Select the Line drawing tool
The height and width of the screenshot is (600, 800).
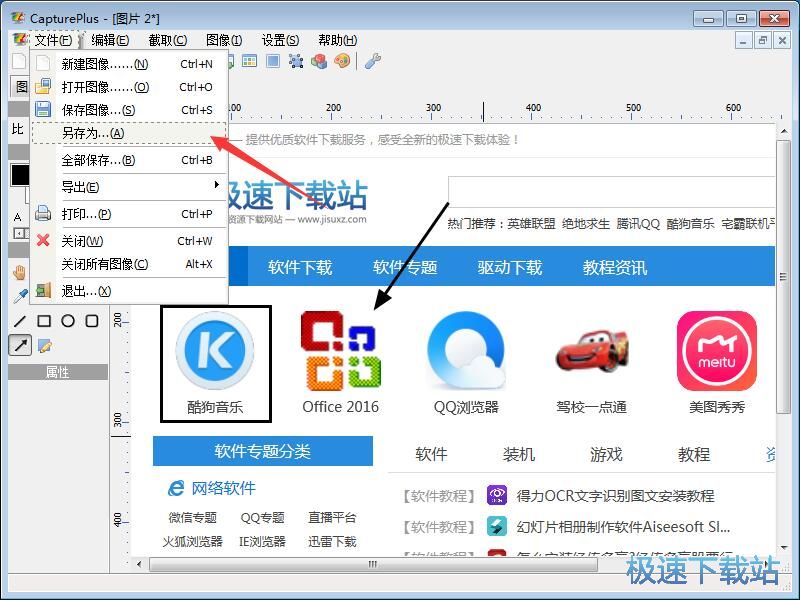(x=20, y=321)
